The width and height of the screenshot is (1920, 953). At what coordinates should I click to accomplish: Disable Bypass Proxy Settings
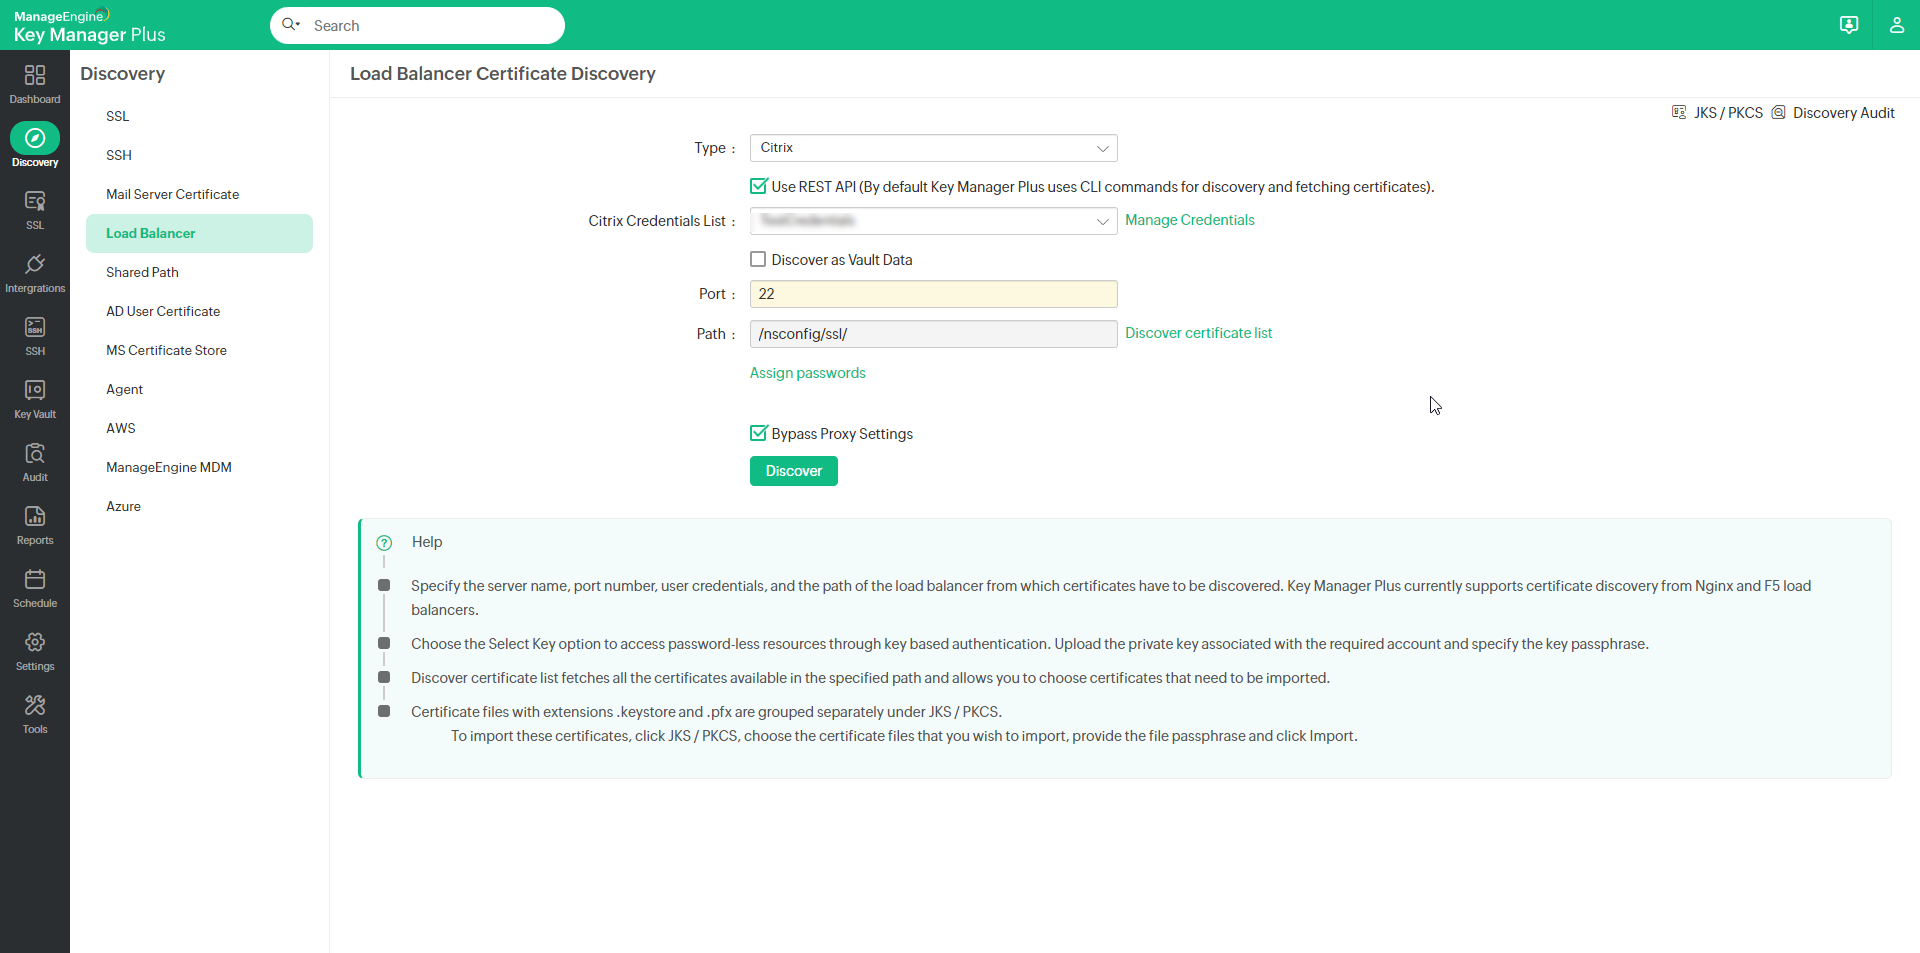pos(758,433)
